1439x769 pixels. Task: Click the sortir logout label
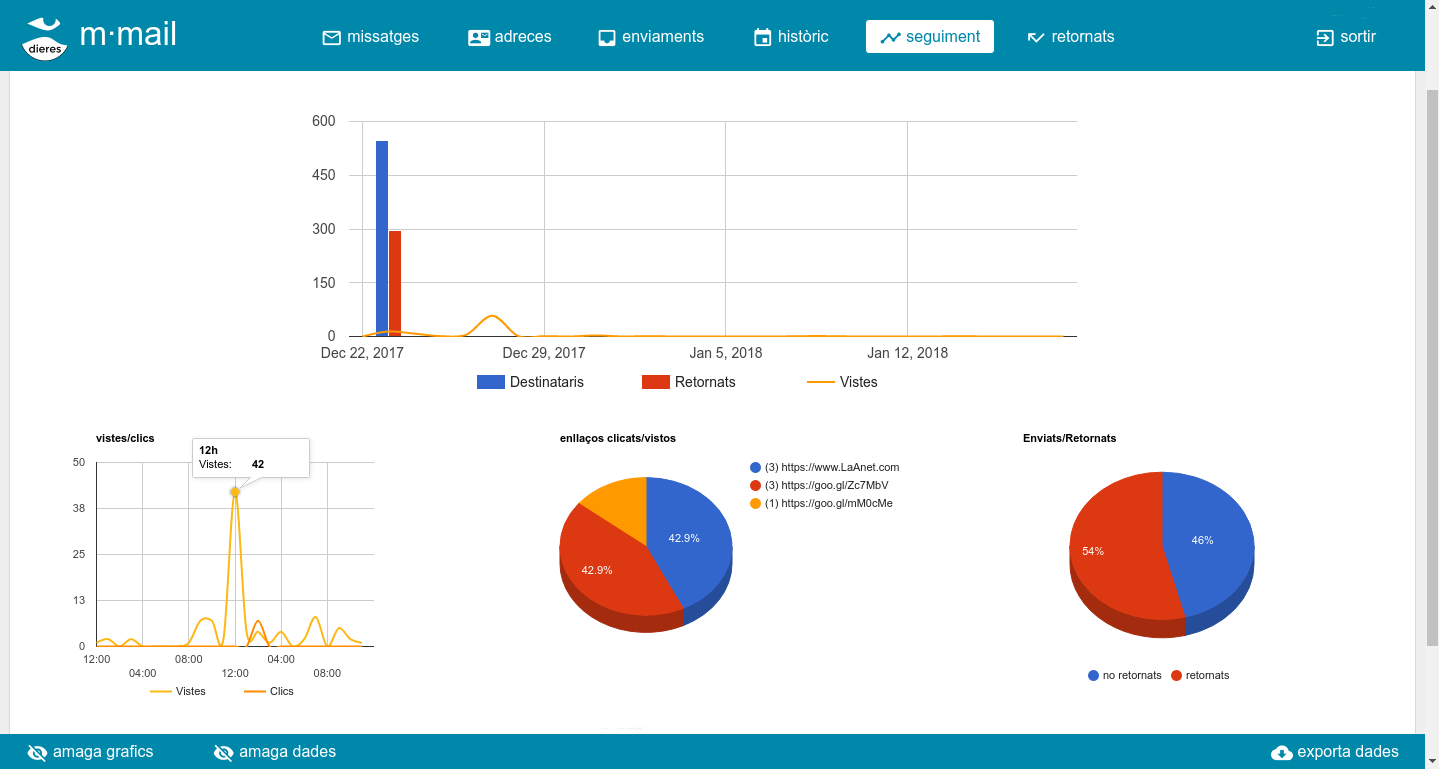[x=1358, y=37]
